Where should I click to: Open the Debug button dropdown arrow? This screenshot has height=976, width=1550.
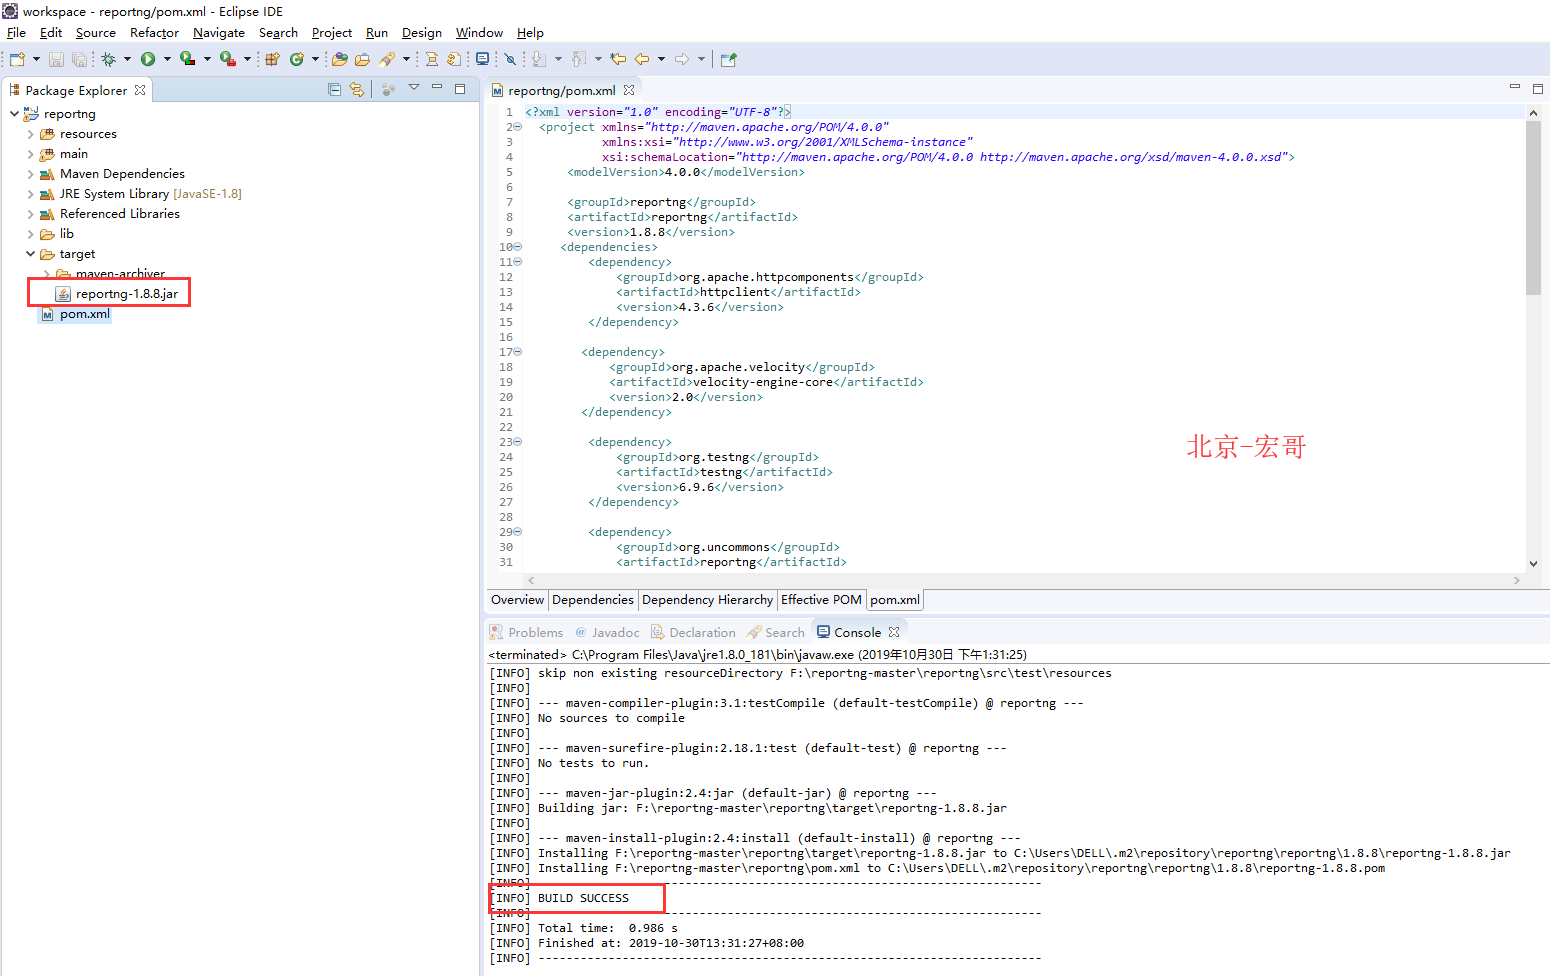coord(127,59)
